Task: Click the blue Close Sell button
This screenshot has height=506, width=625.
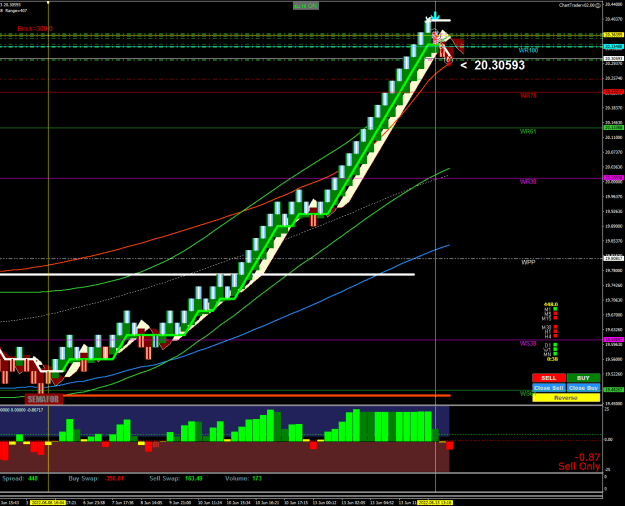Action: pos(548,388)
